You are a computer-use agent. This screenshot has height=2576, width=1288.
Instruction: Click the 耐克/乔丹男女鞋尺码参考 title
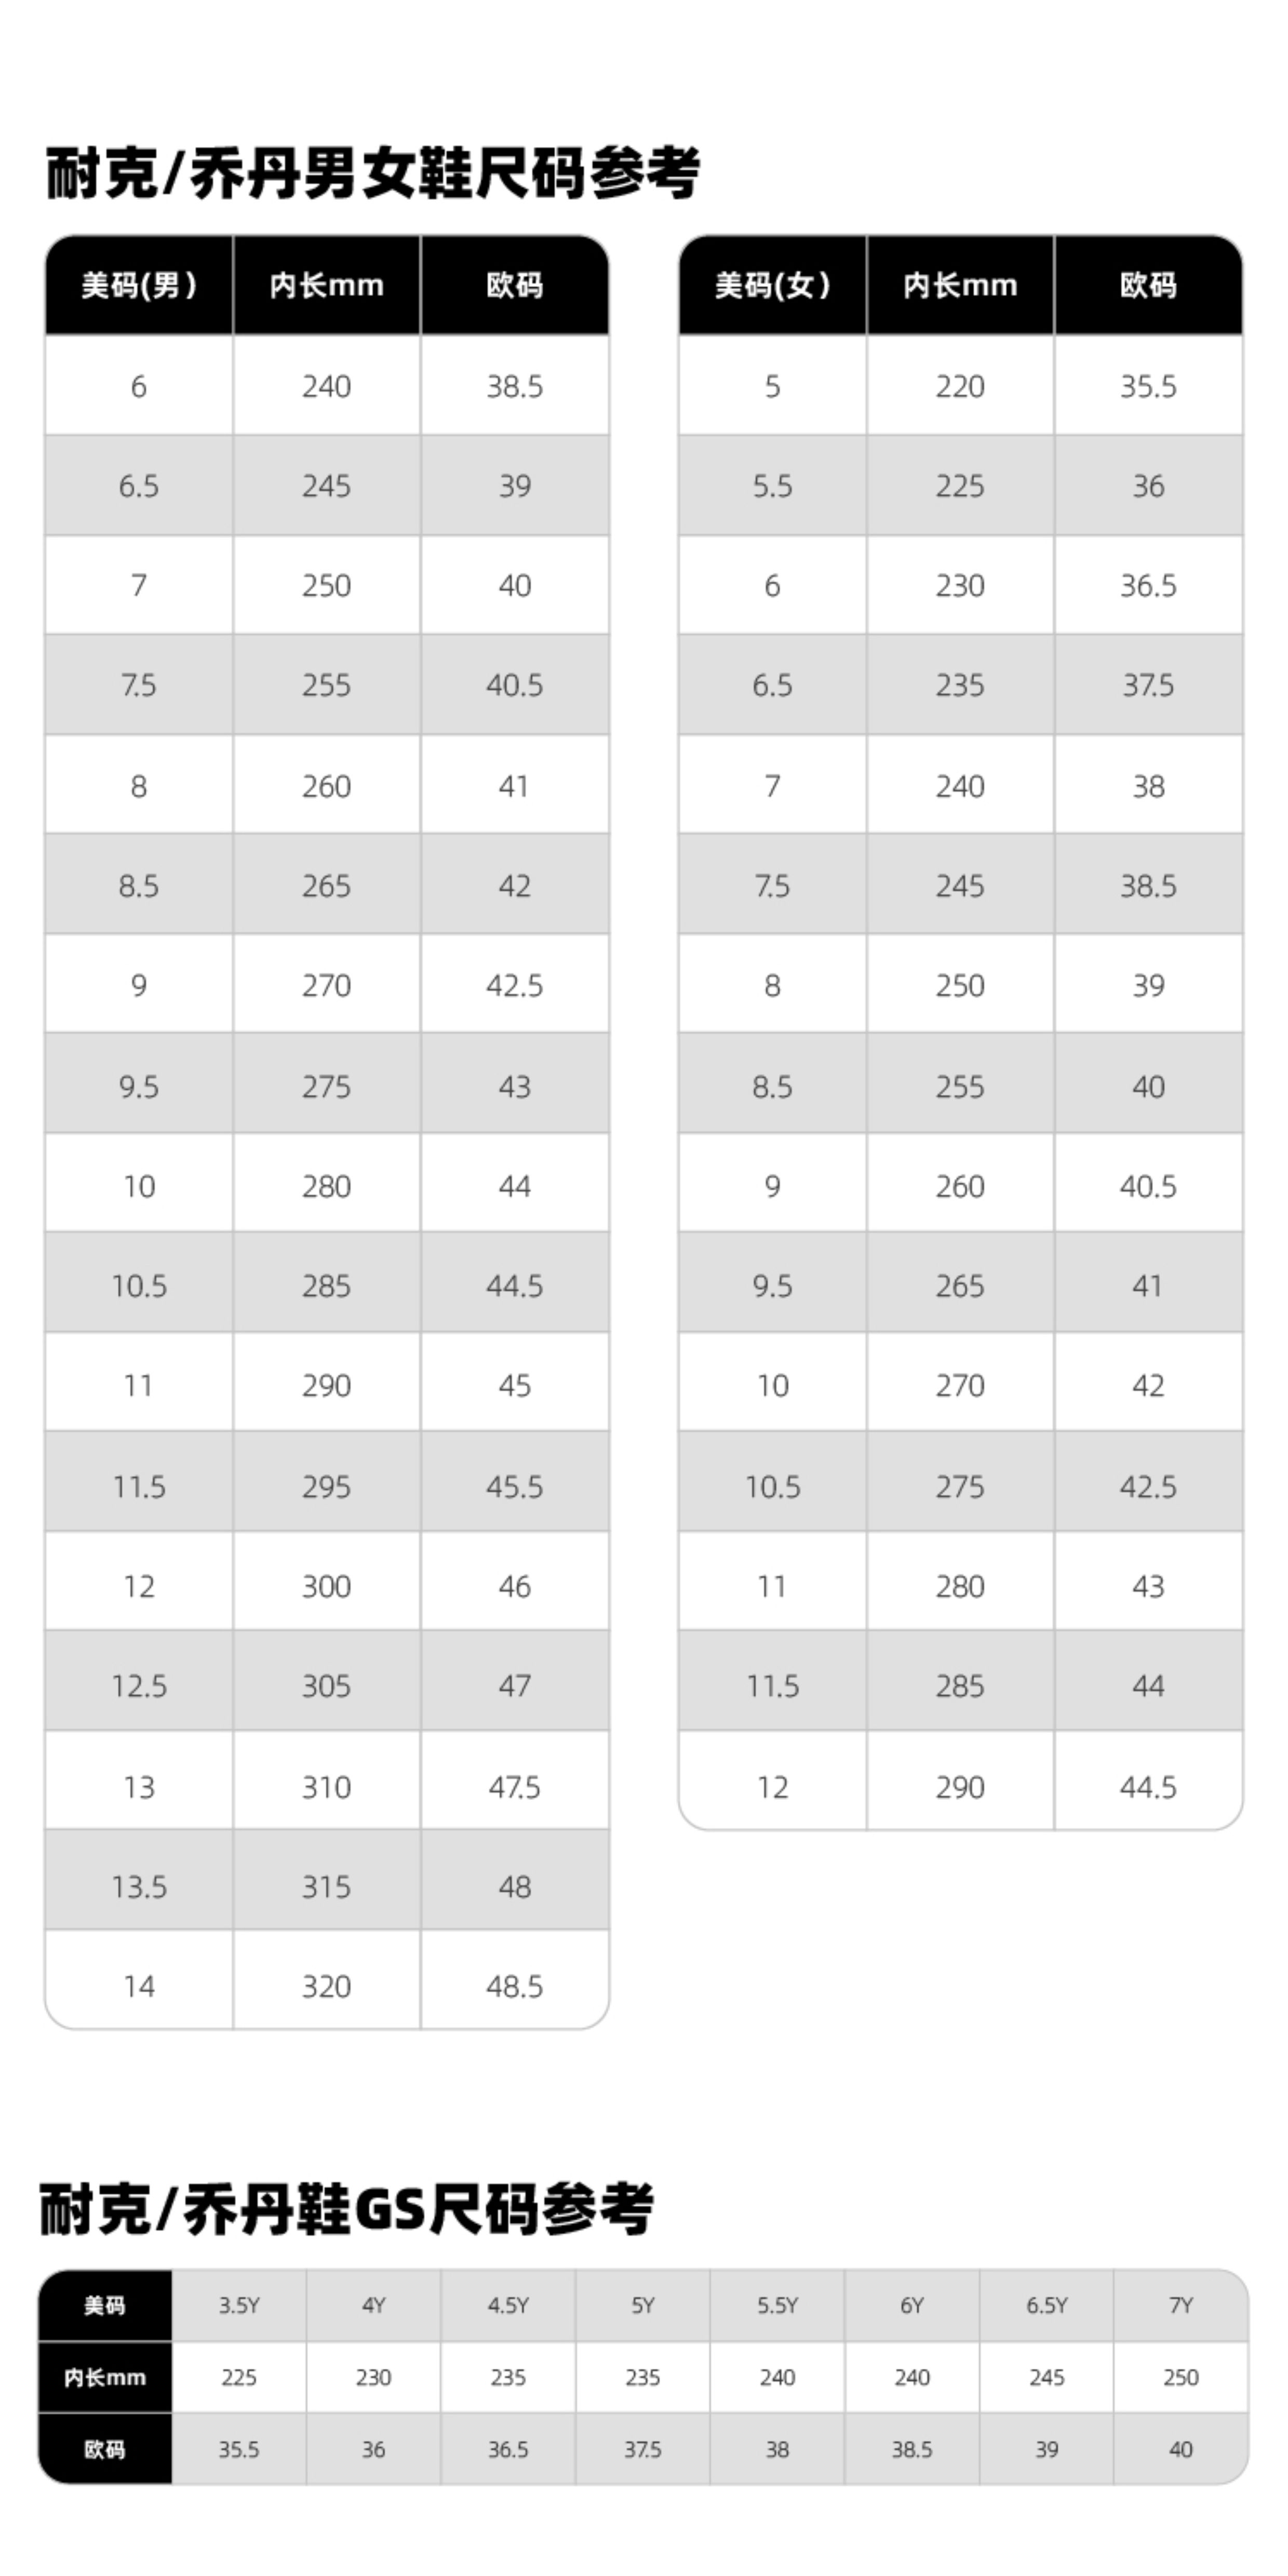click(372, 173)
